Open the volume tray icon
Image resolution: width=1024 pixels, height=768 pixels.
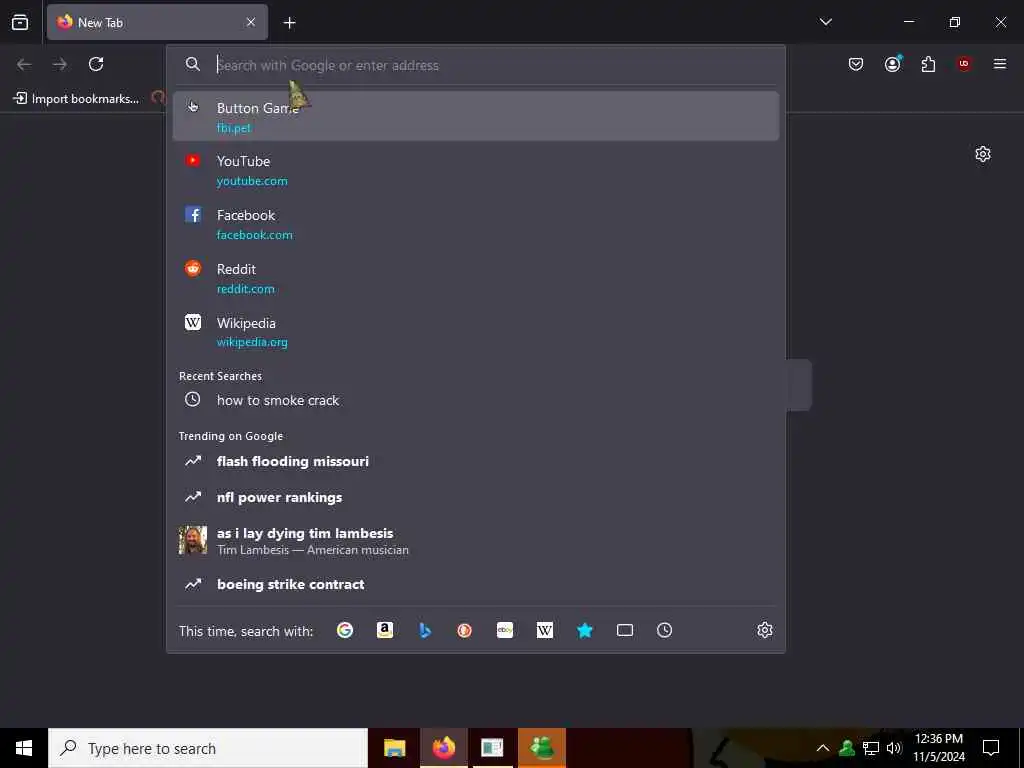tap(893, 748)
